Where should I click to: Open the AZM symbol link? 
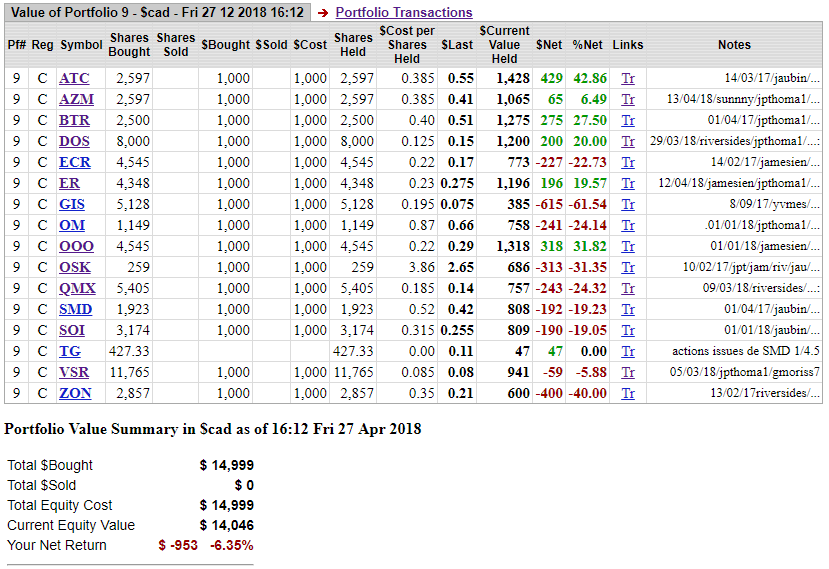[75, 99]
